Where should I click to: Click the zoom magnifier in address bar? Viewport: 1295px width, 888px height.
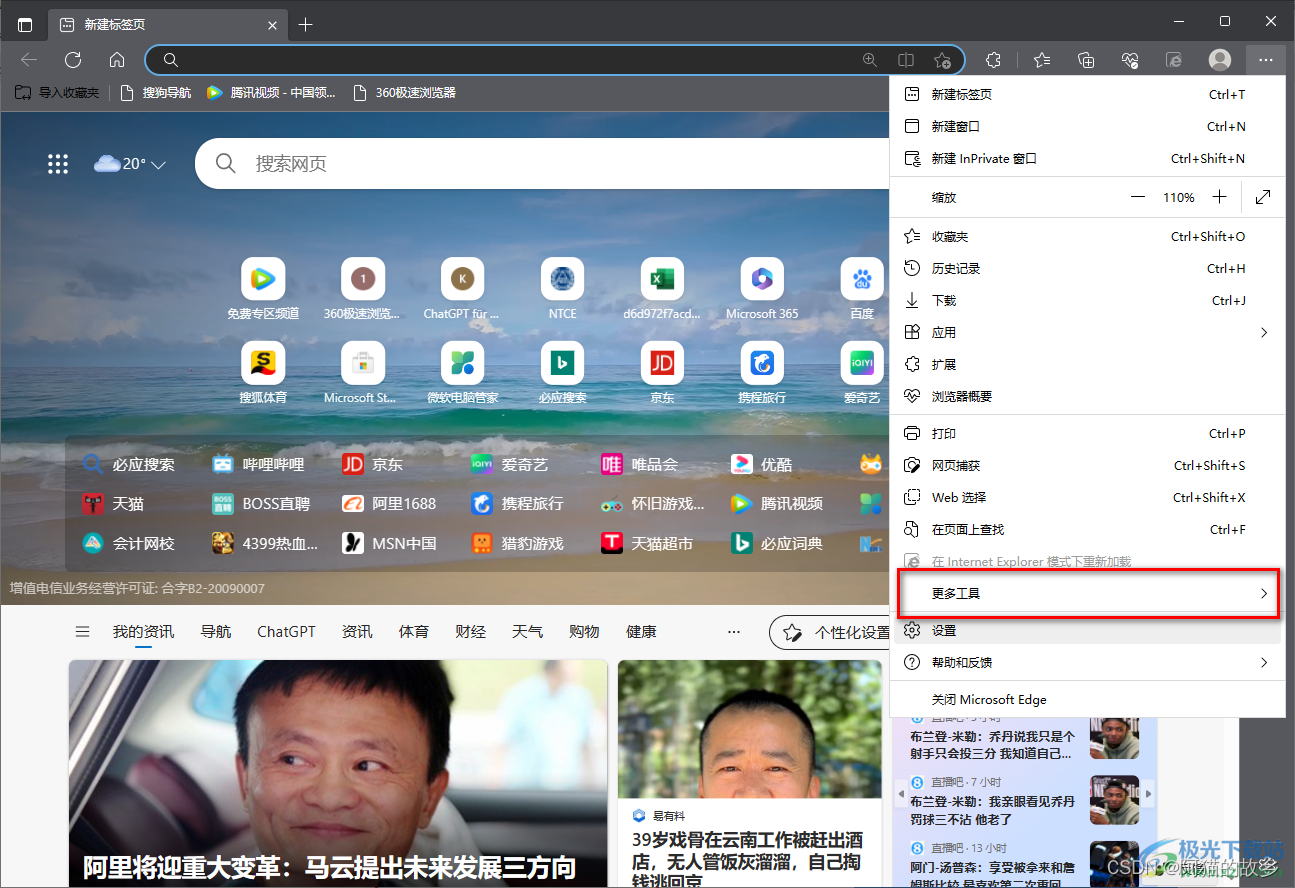click(x=870, y=60)
